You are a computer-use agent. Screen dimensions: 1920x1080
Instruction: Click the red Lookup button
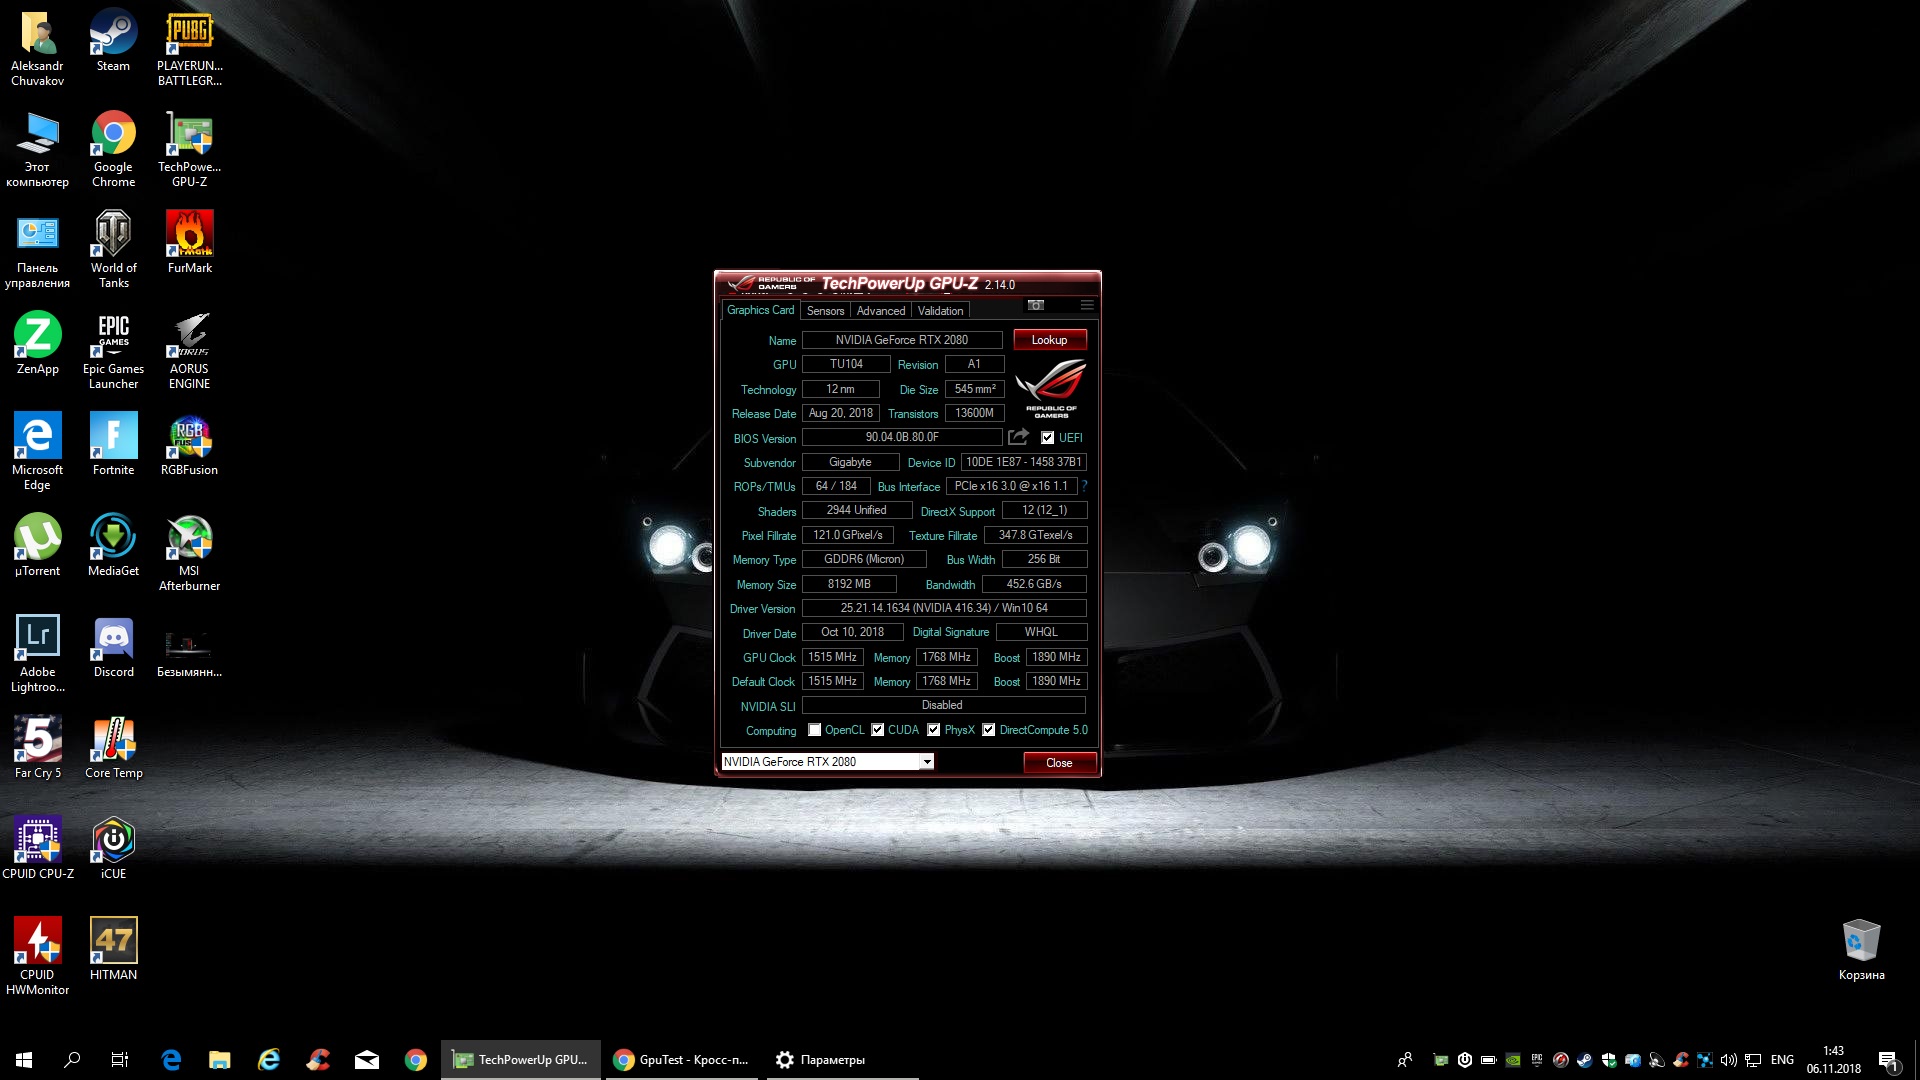tap(1049, 340)
